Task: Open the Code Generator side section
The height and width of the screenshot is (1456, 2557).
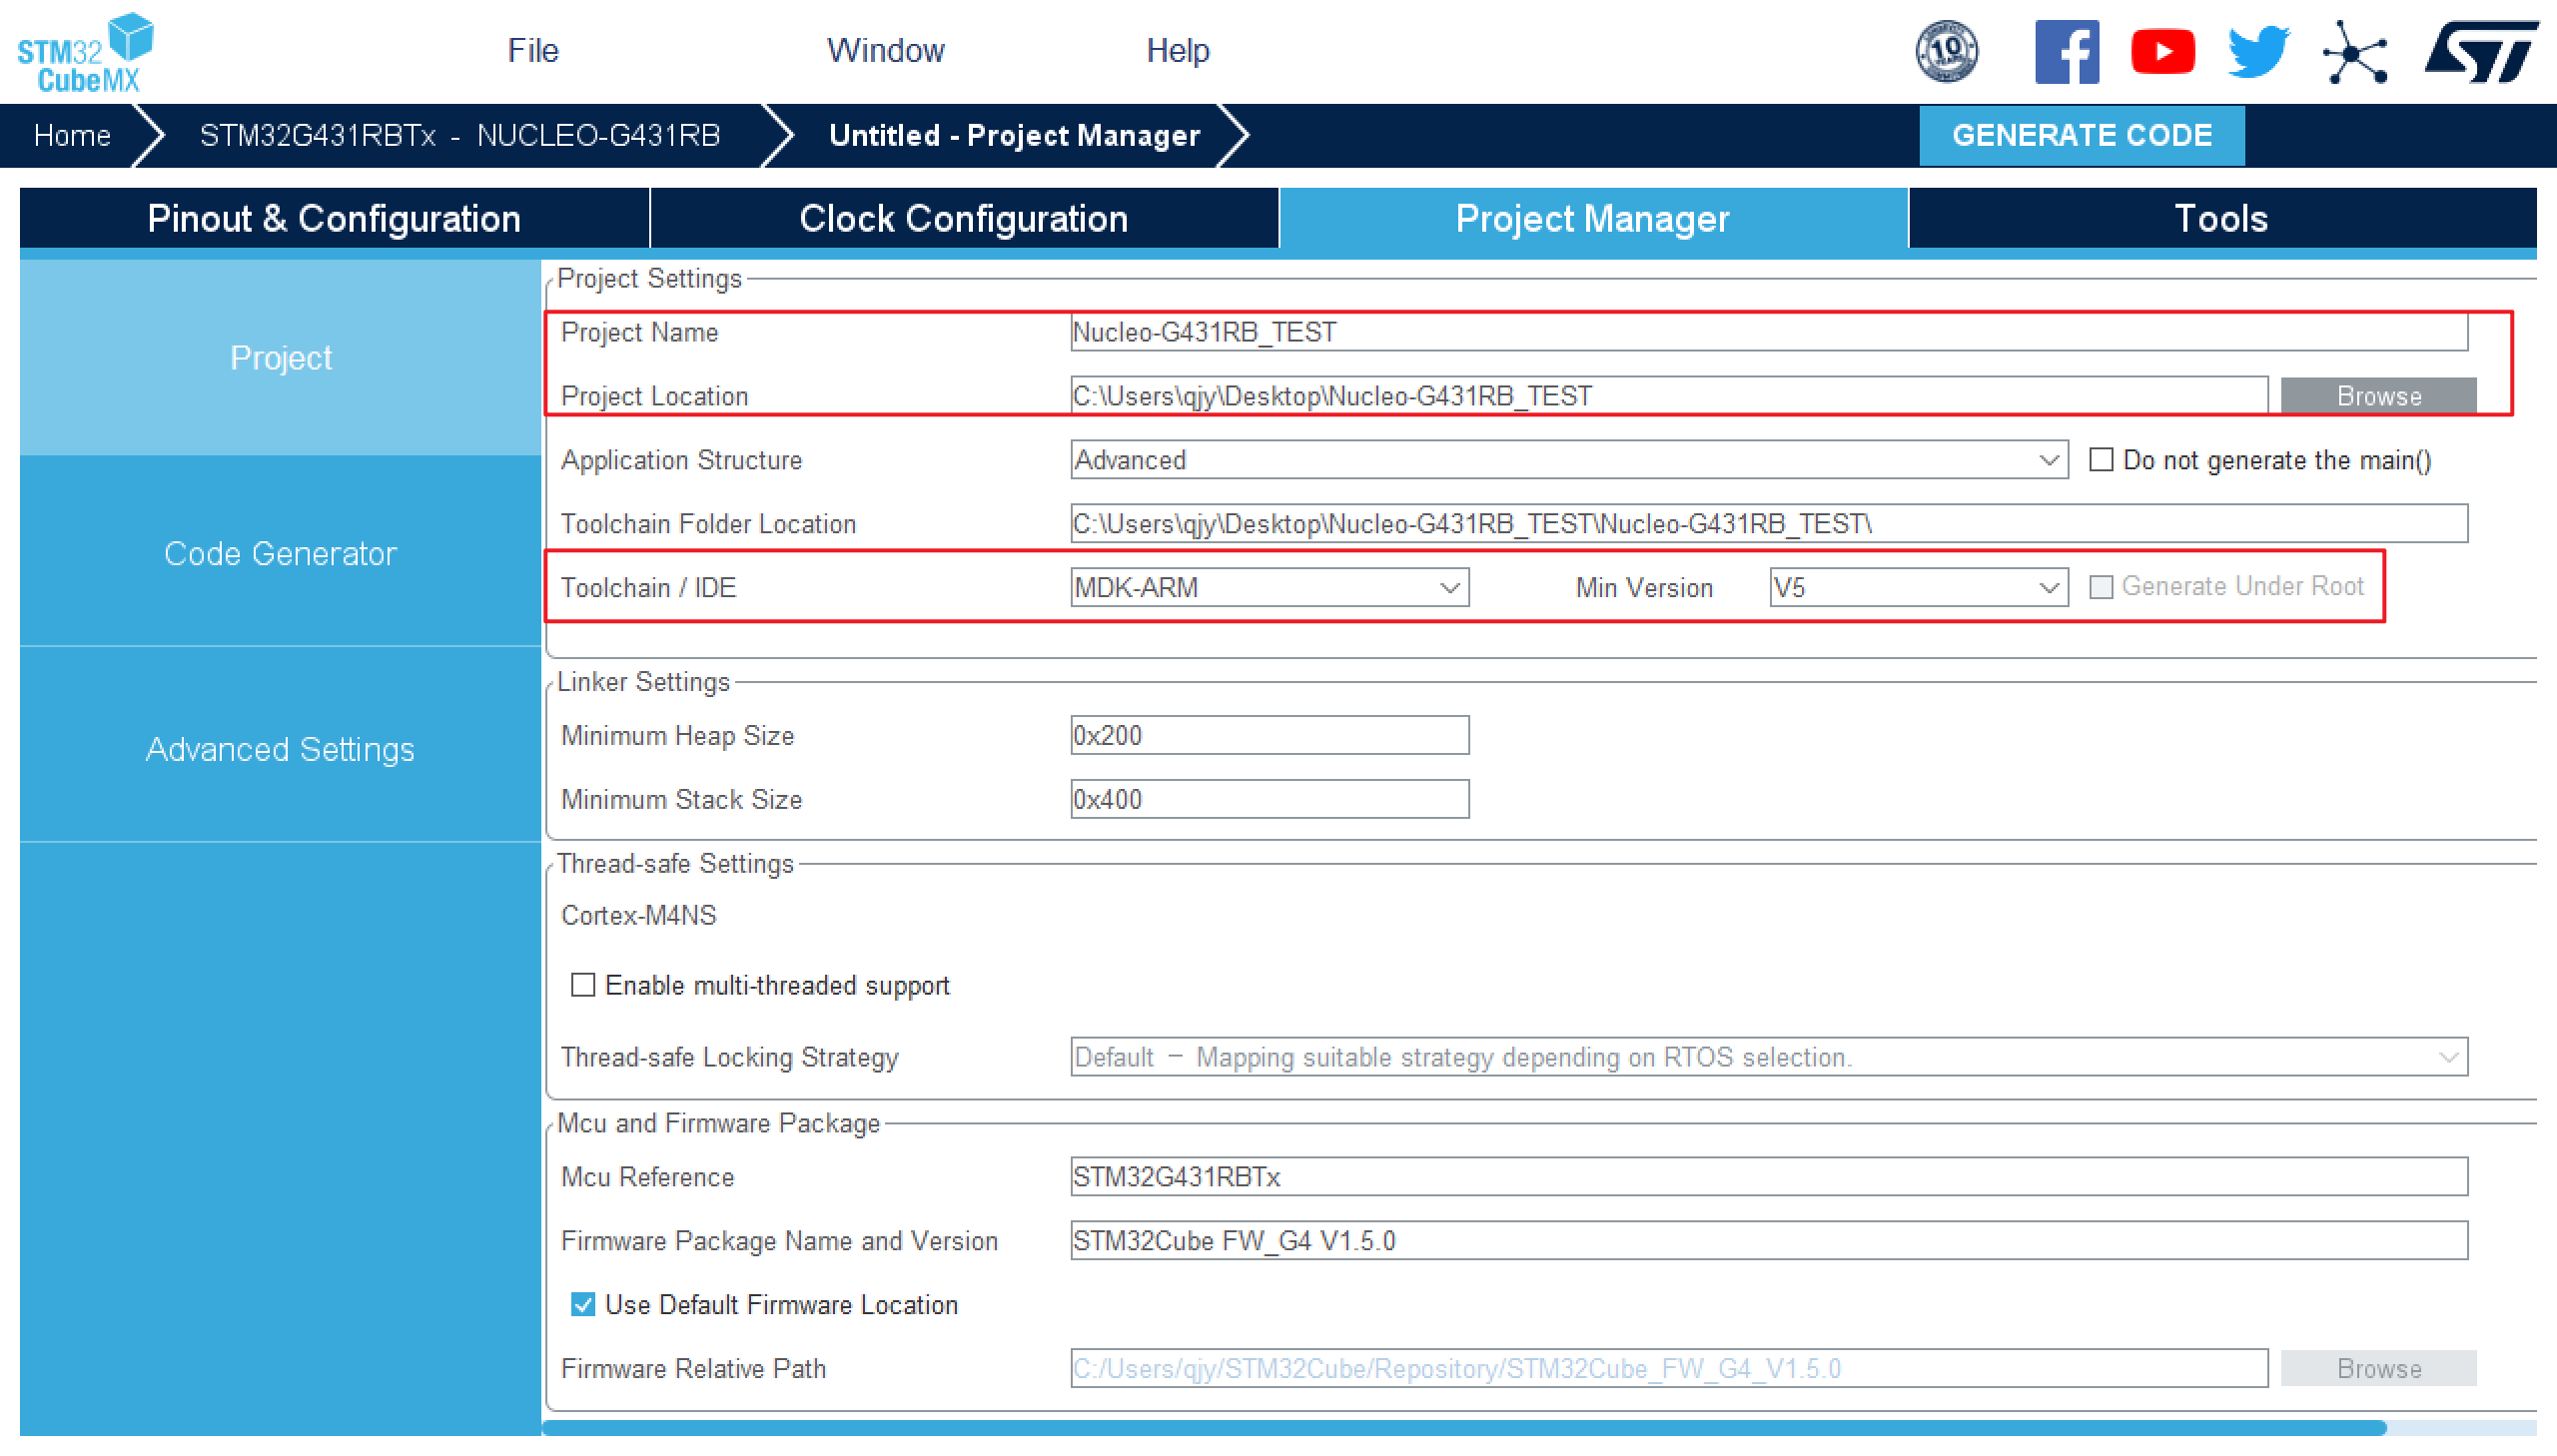Action: [x=280, y=553]
